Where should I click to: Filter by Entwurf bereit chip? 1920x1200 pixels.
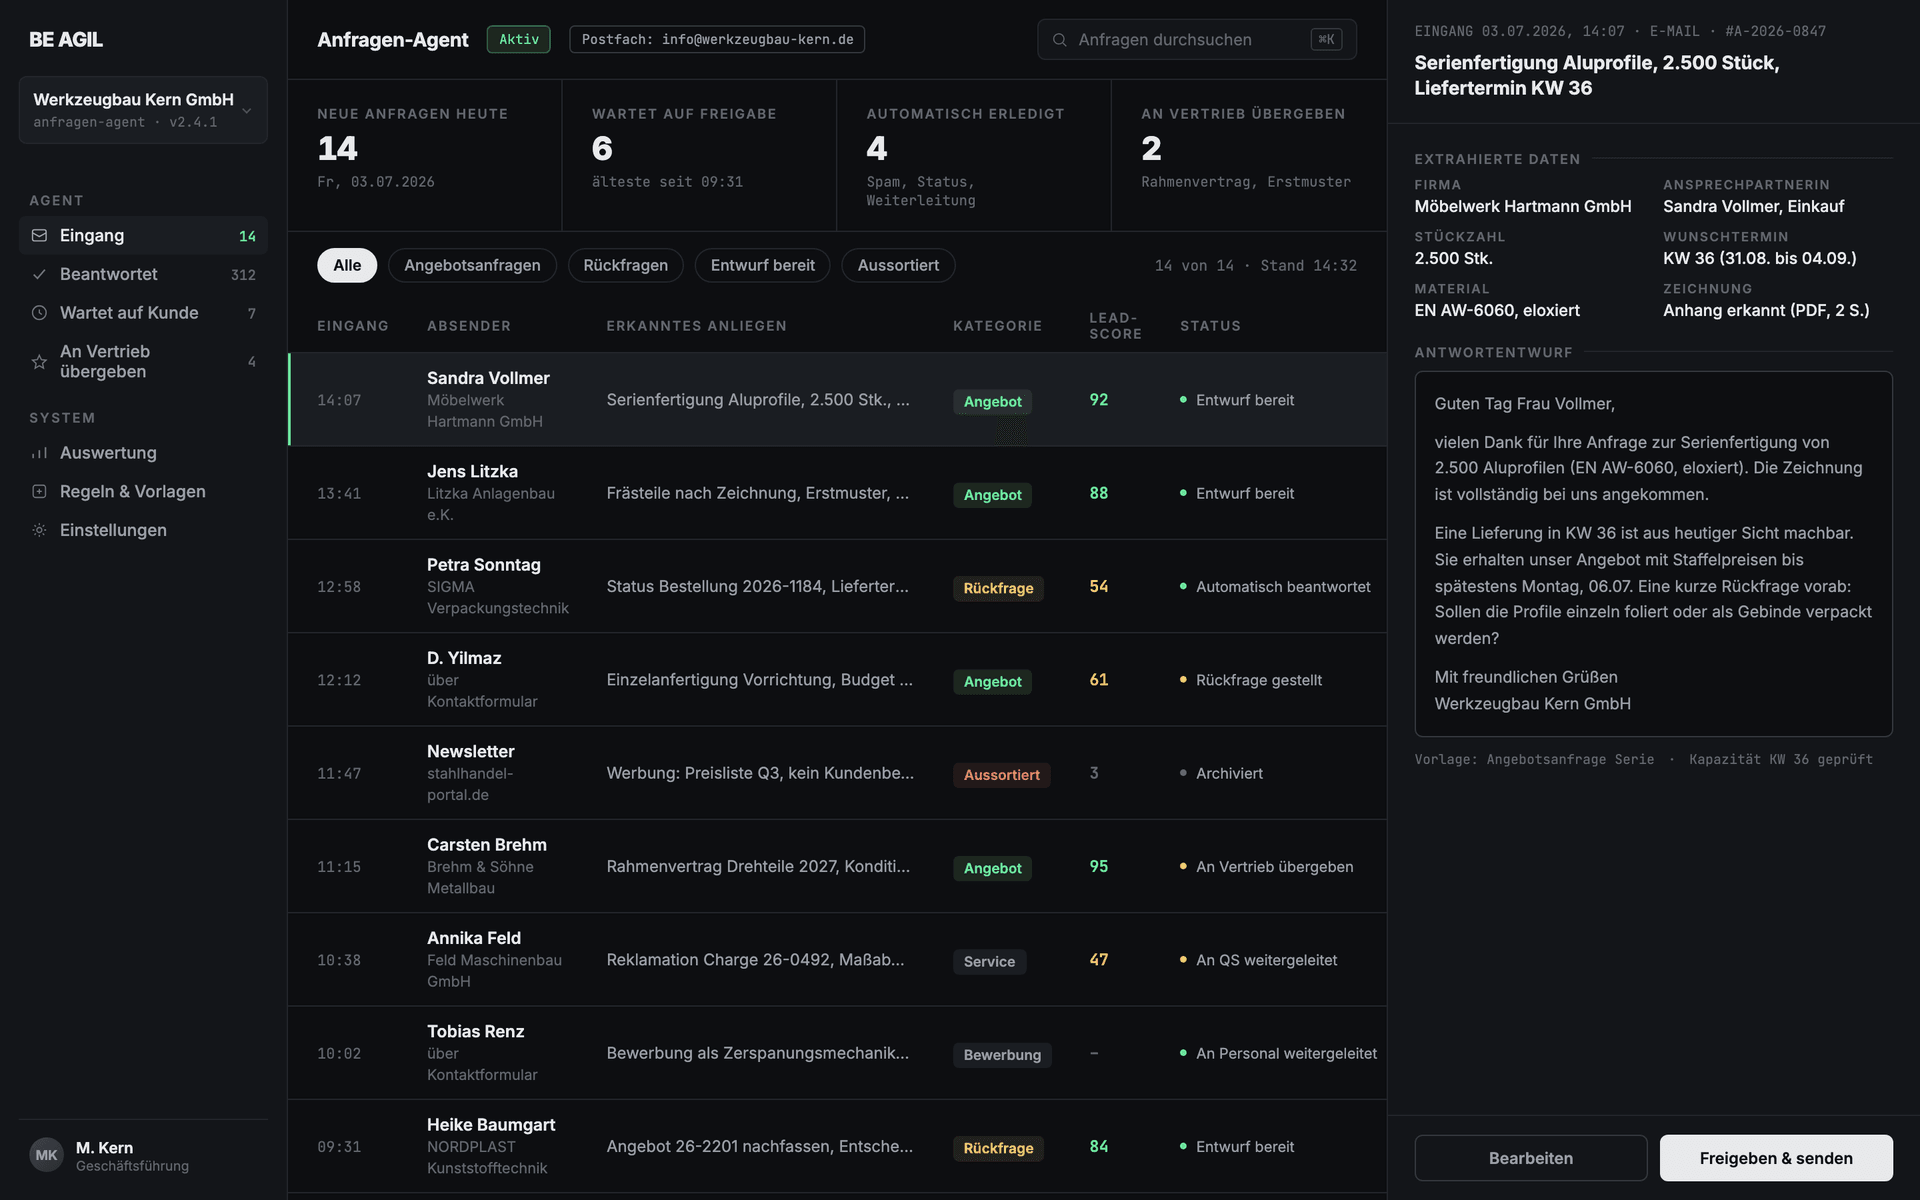point(763,265)
